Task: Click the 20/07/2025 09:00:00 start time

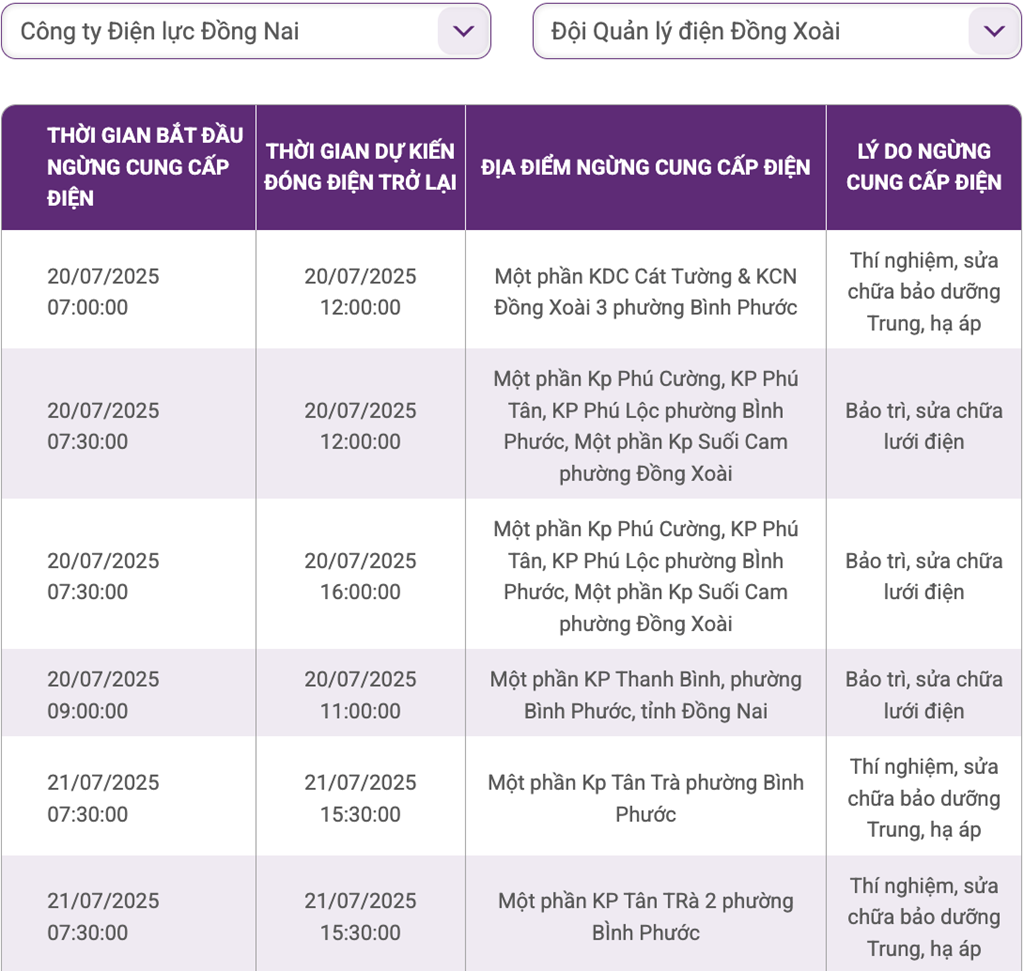Action: pos(103,695)
